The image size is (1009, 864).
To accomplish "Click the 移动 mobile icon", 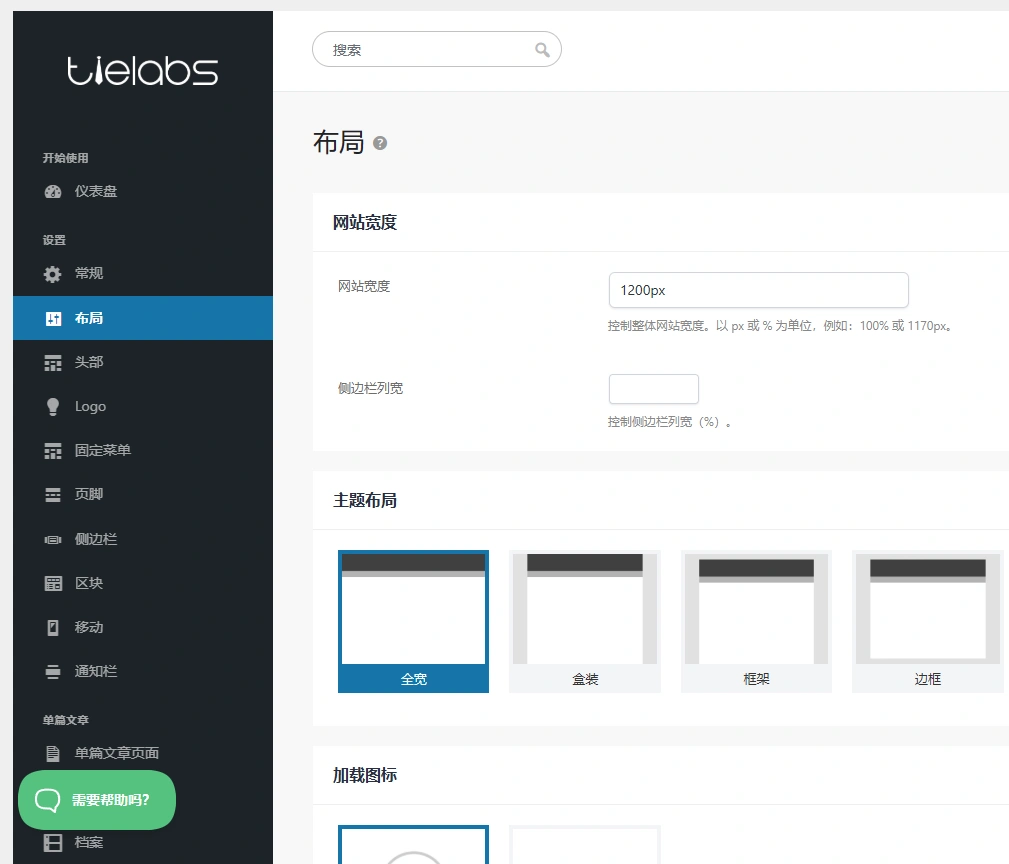I will pyautogui.click(x=52, y=627).
